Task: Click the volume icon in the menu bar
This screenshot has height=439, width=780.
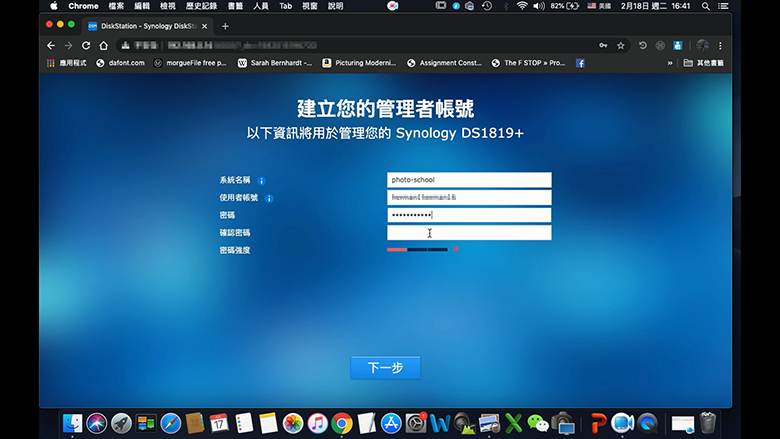Action: coord(539,6)
